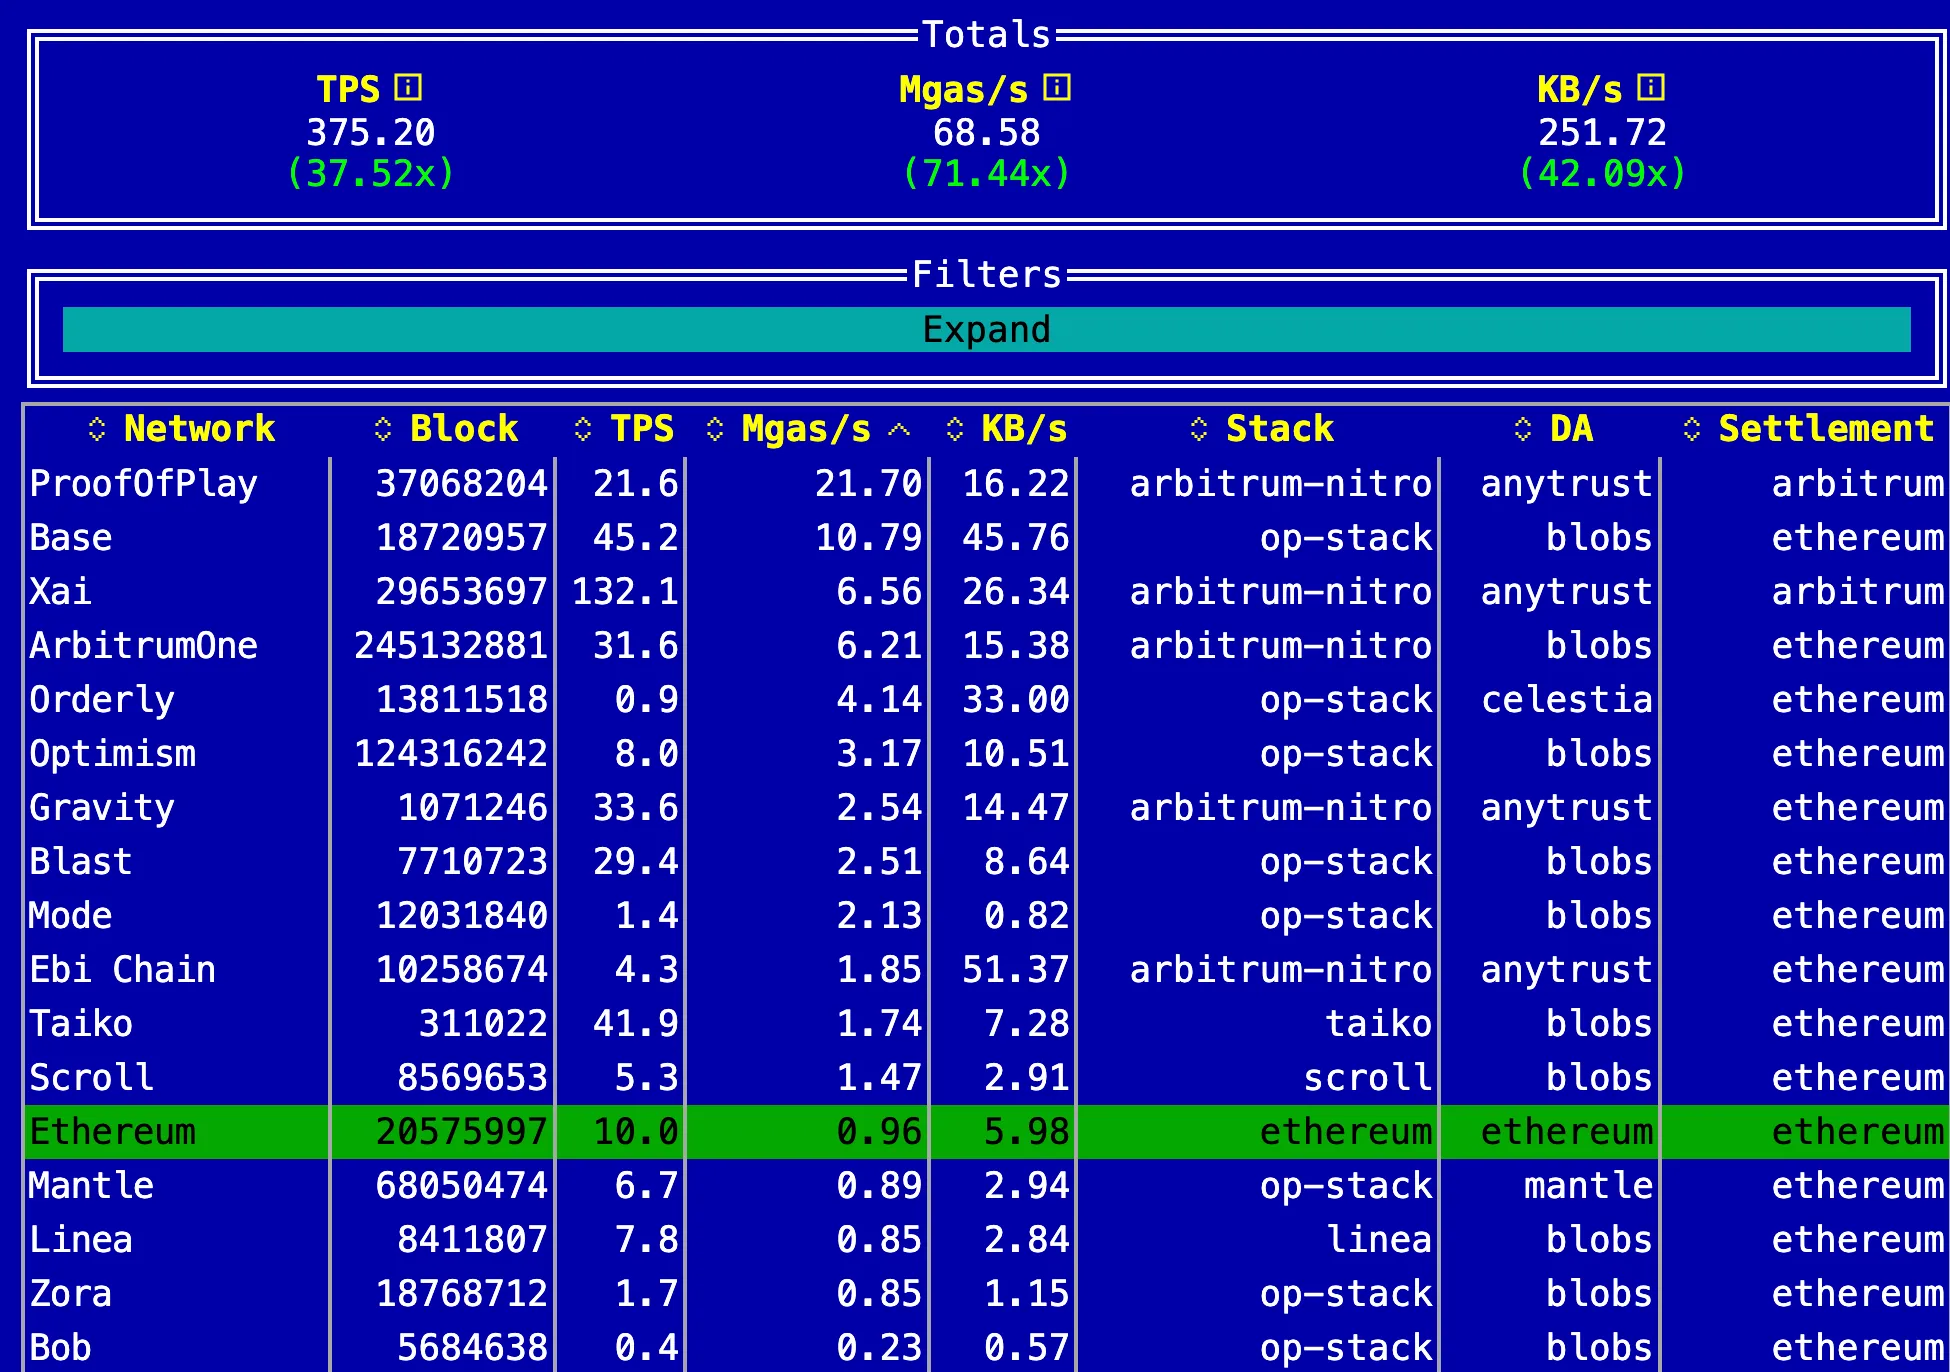Select the Ebi Chain network name
The width and height of the screenshot is (1950, 1372).
pyautogui.click(x=123, y=970)
